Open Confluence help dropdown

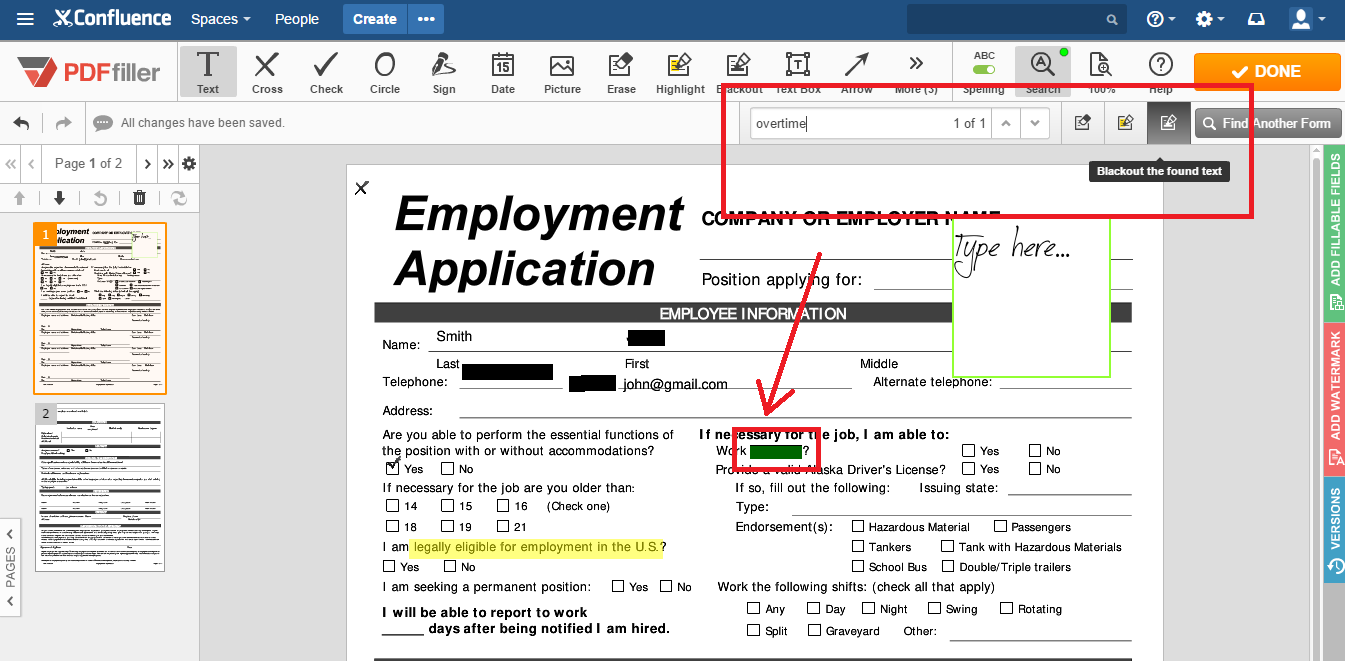point(1161,19)
